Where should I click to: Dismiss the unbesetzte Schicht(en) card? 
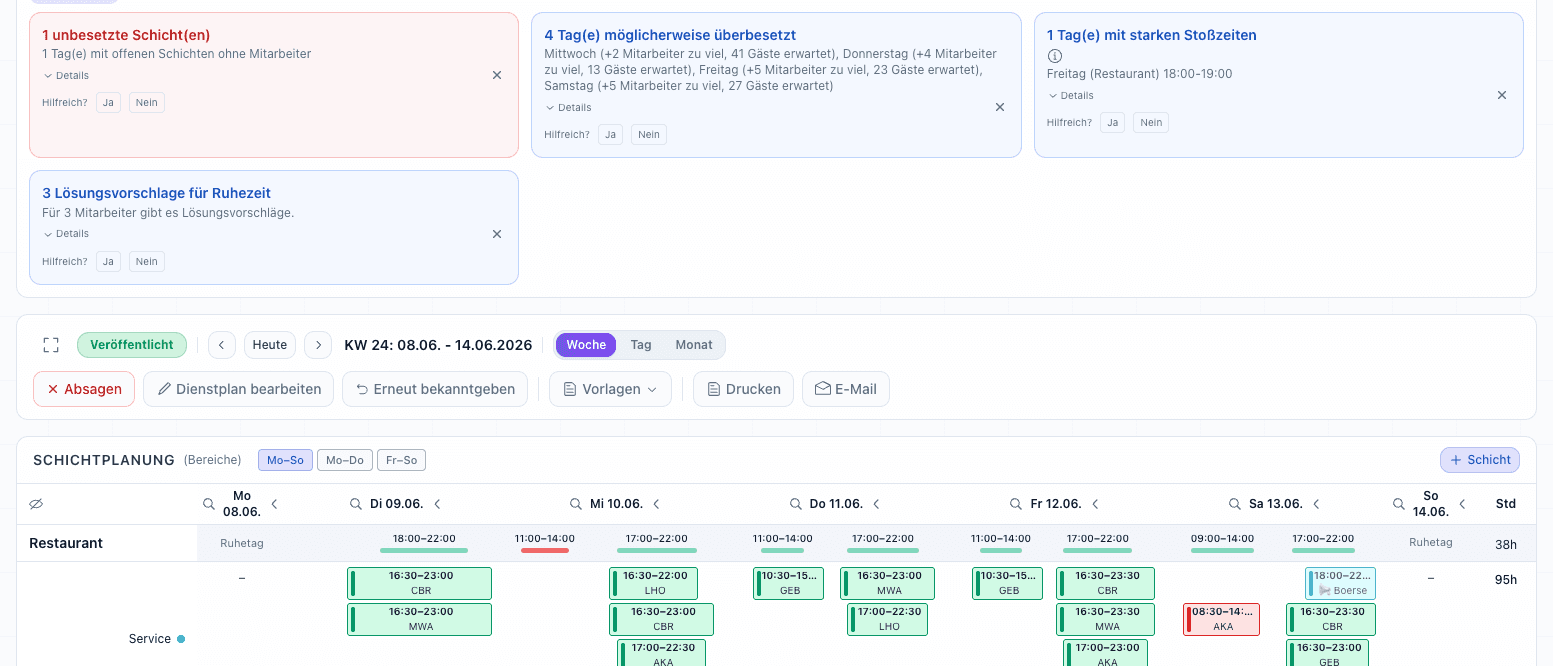tap(497, 75)
